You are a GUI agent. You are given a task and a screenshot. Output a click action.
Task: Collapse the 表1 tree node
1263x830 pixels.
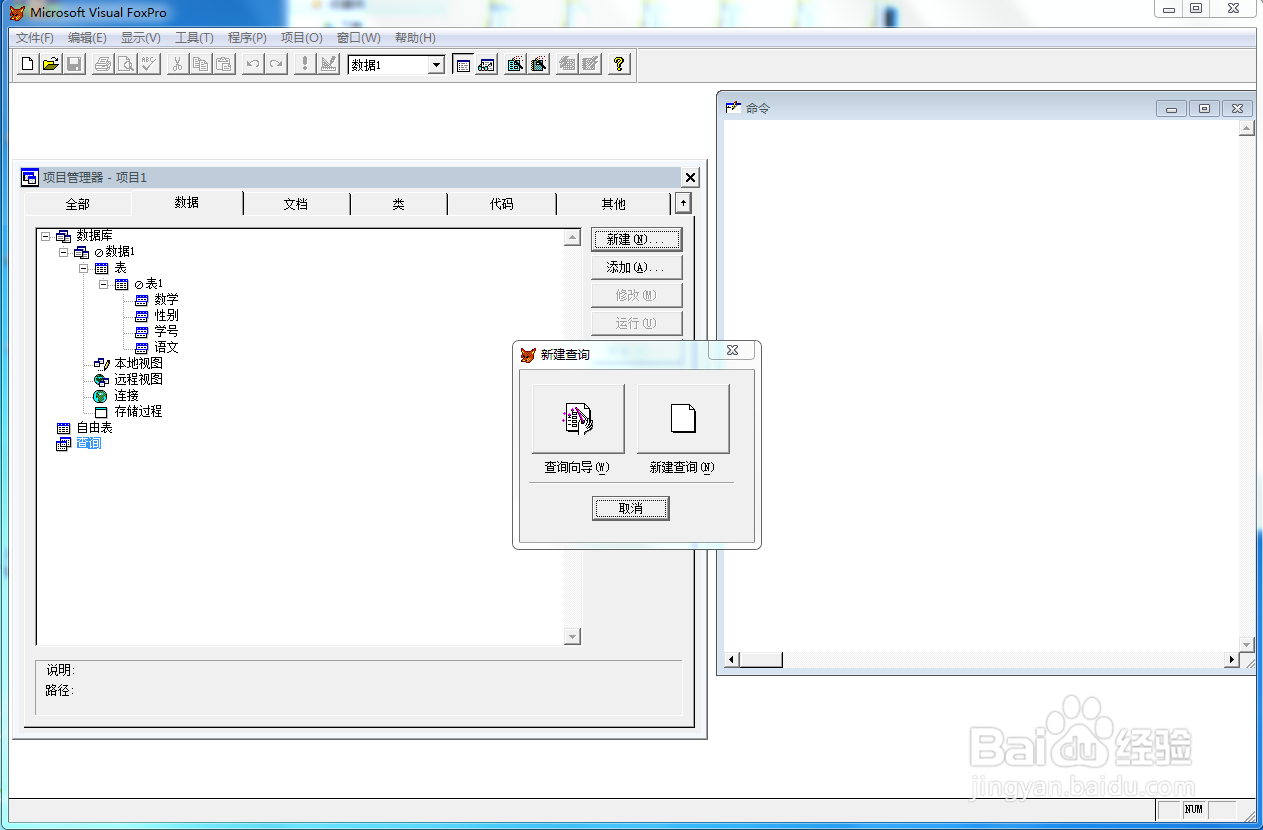[104, 284]
